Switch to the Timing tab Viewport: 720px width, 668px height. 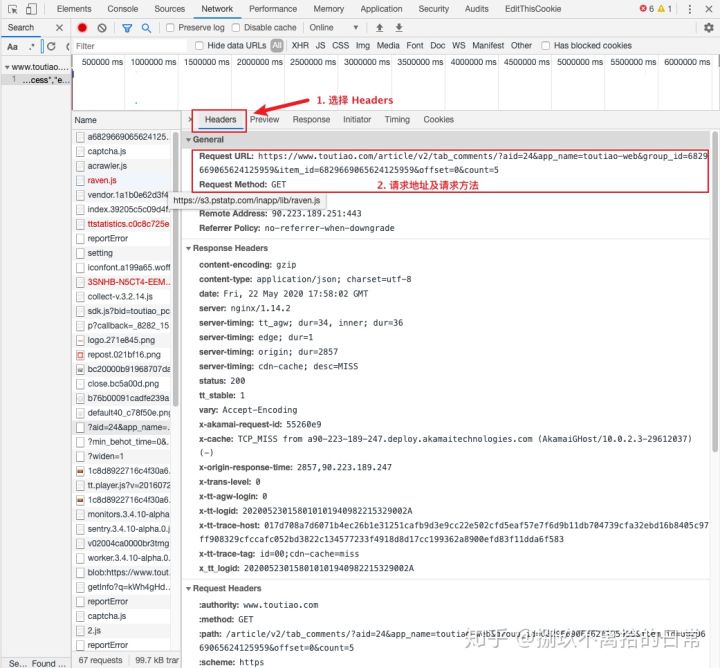tap(397, 119)
